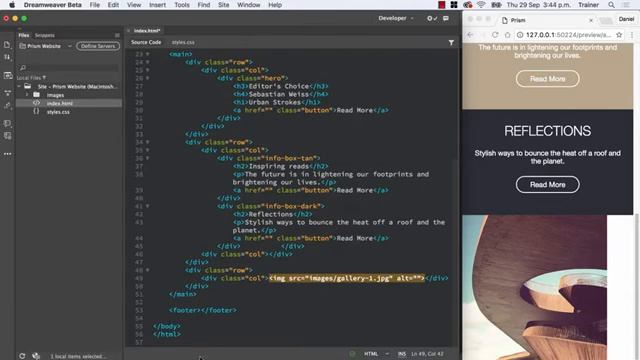640x360 pixels.
Task: Open the Window menu
Action: tap(249, 5)
